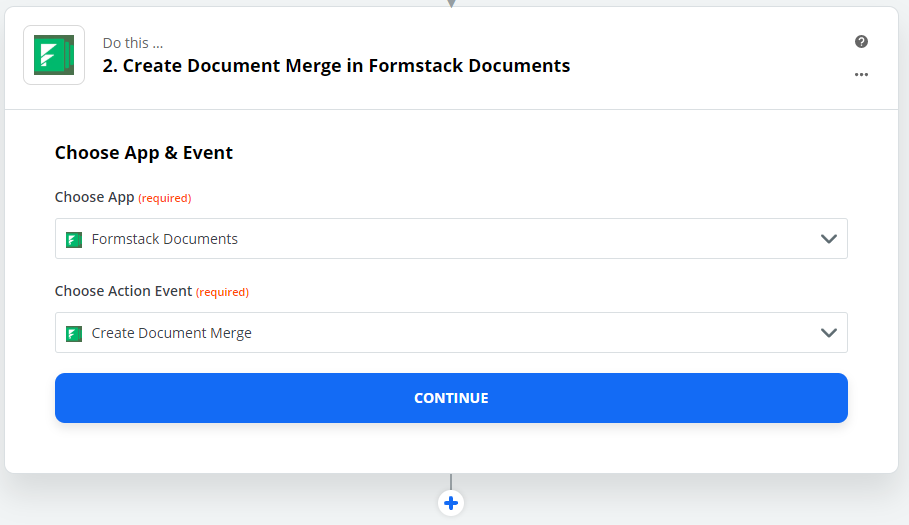This screenshot has height=525, width=909.
Task: Click Formstack icon inside Action Event field
Action: pyautogui.click(x=73, y=333)
